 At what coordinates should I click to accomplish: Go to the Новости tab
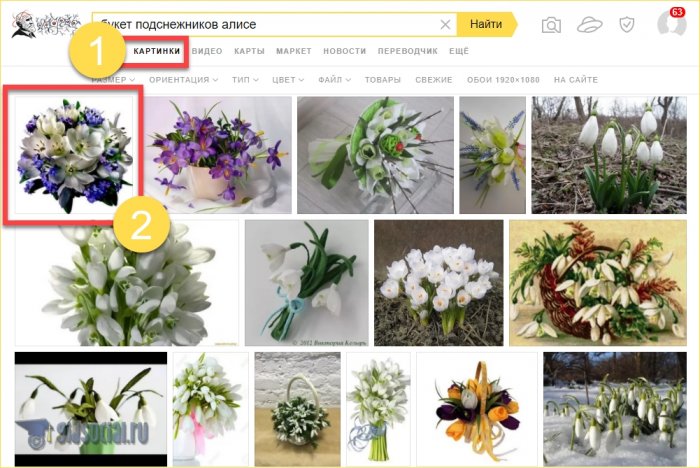point(344,50)
